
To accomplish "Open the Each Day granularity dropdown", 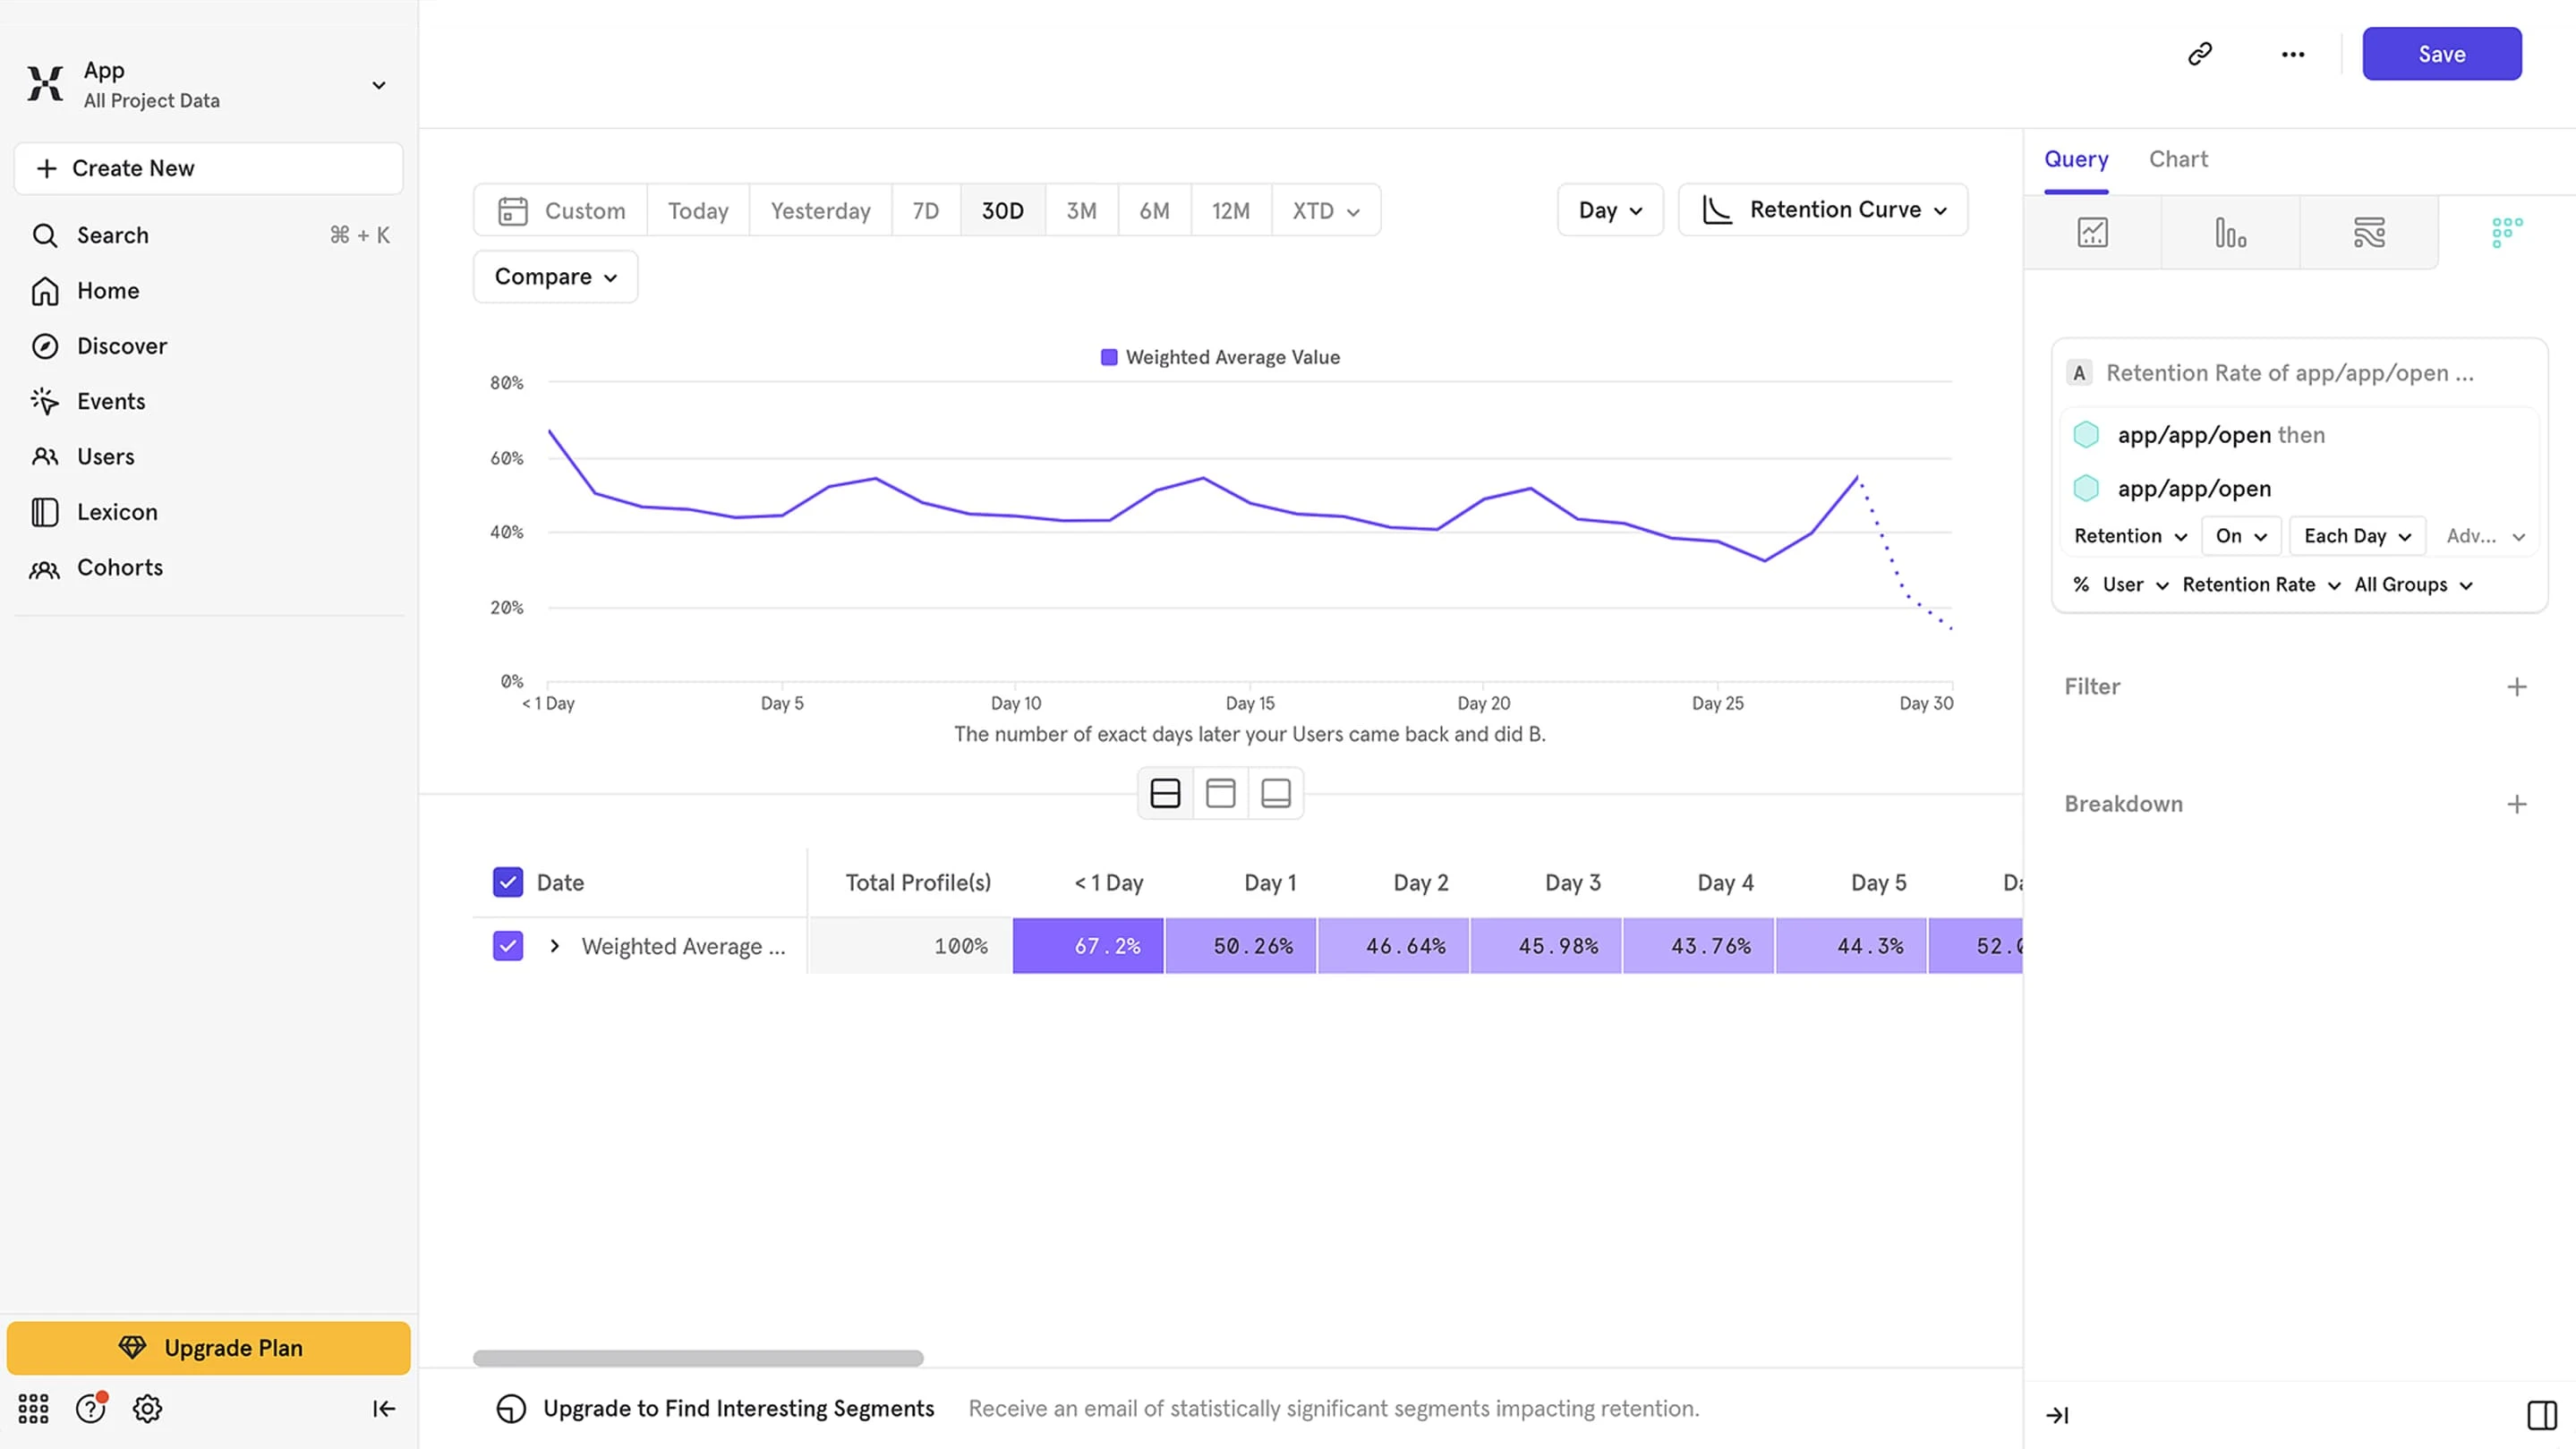I will (x=2356, y=536).
